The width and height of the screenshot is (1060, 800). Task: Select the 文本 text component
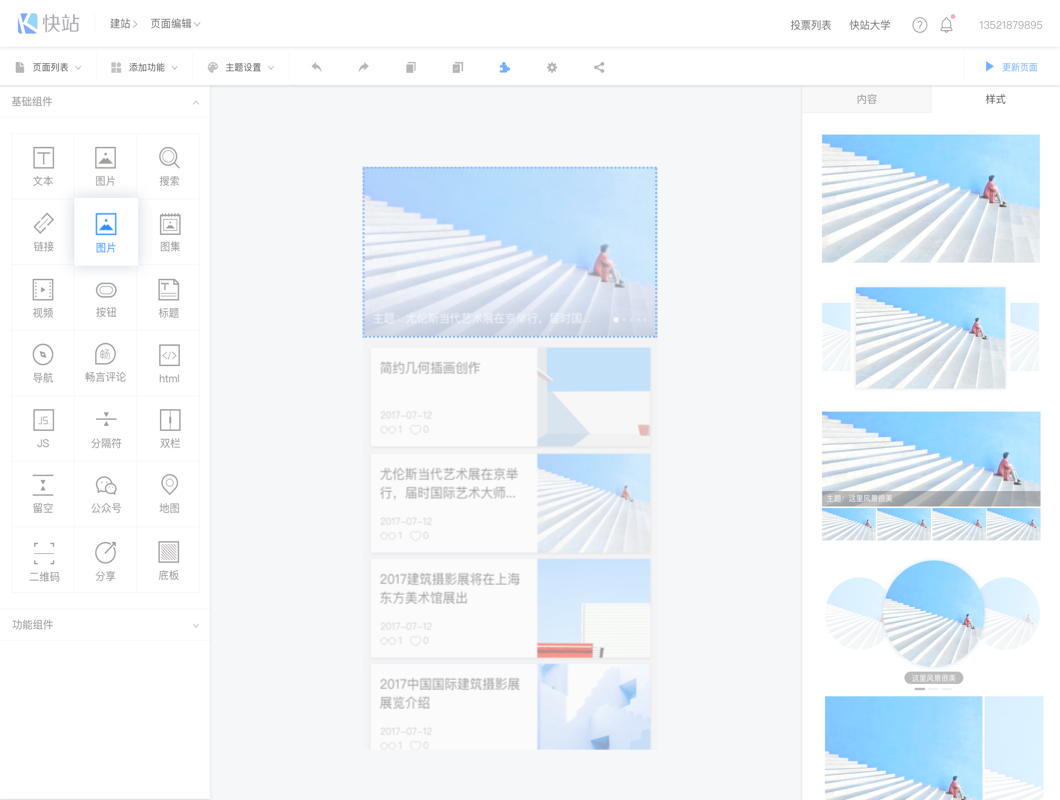tap(43, 166)
